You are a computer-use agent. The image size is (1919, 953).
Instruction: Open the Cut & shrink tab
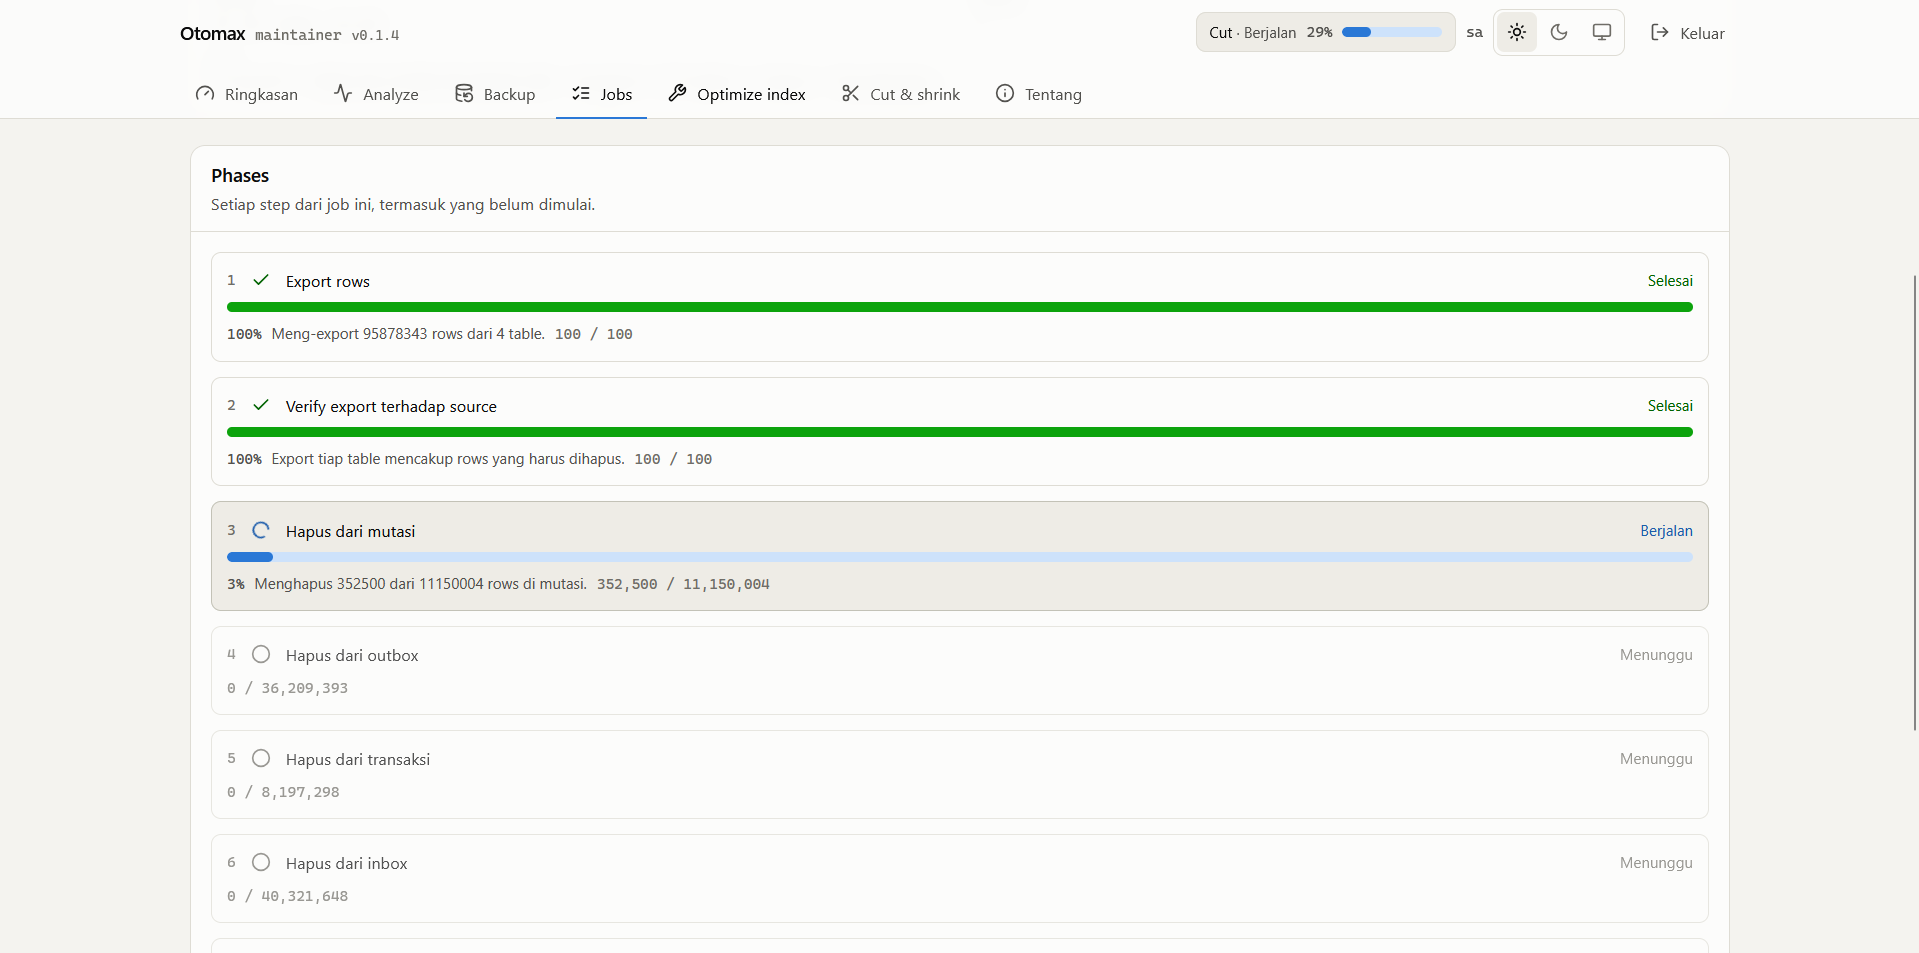point(901,94)
